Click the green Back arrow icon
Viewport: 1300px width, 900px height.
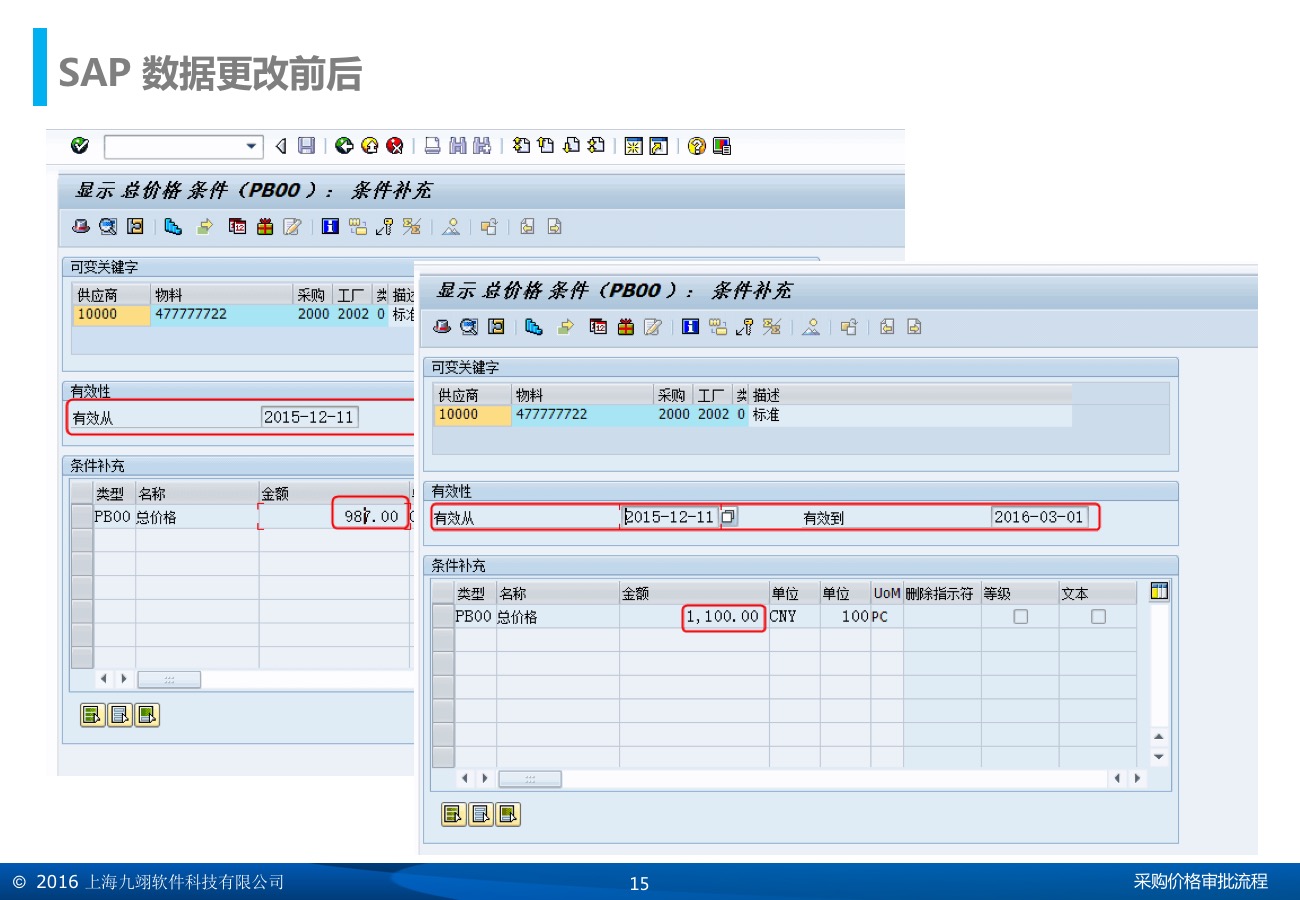point(344,146)
